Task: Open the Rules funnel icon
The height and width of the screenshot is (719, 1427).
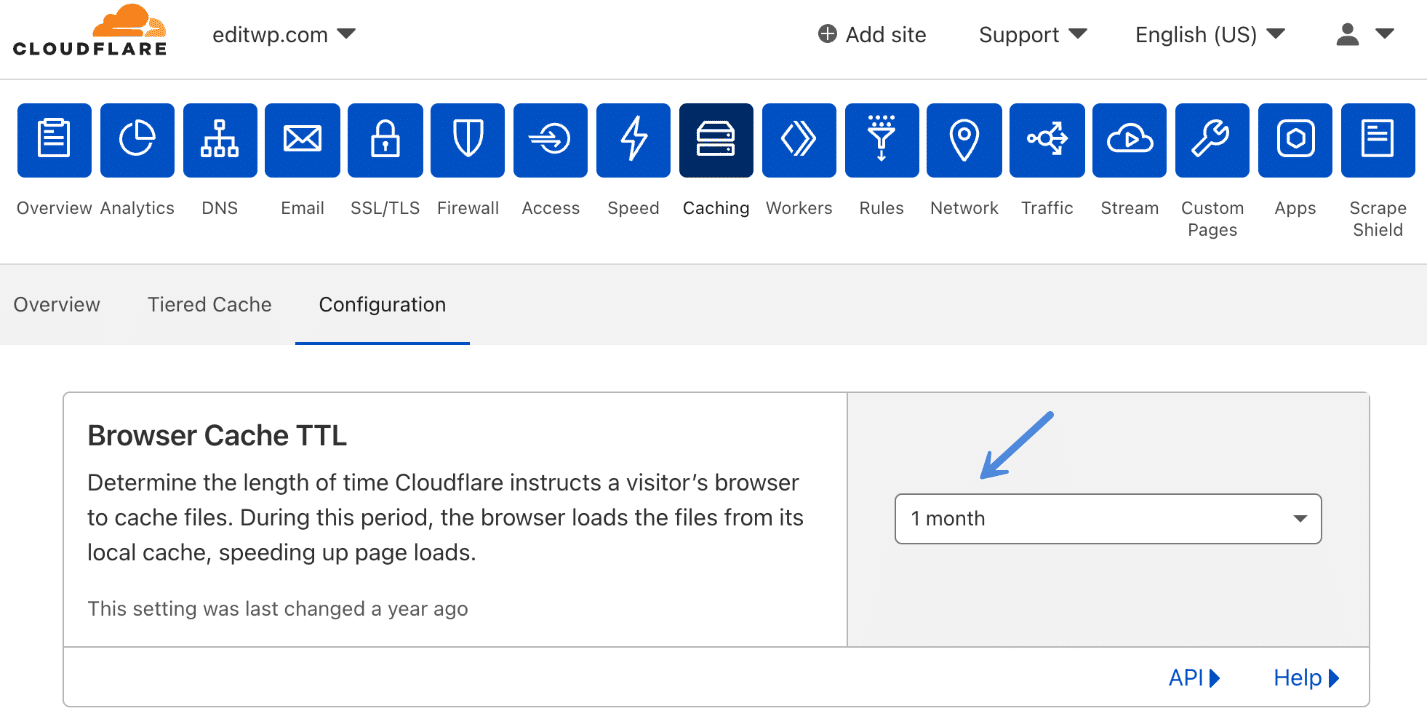Action: (x=881, y=141)
